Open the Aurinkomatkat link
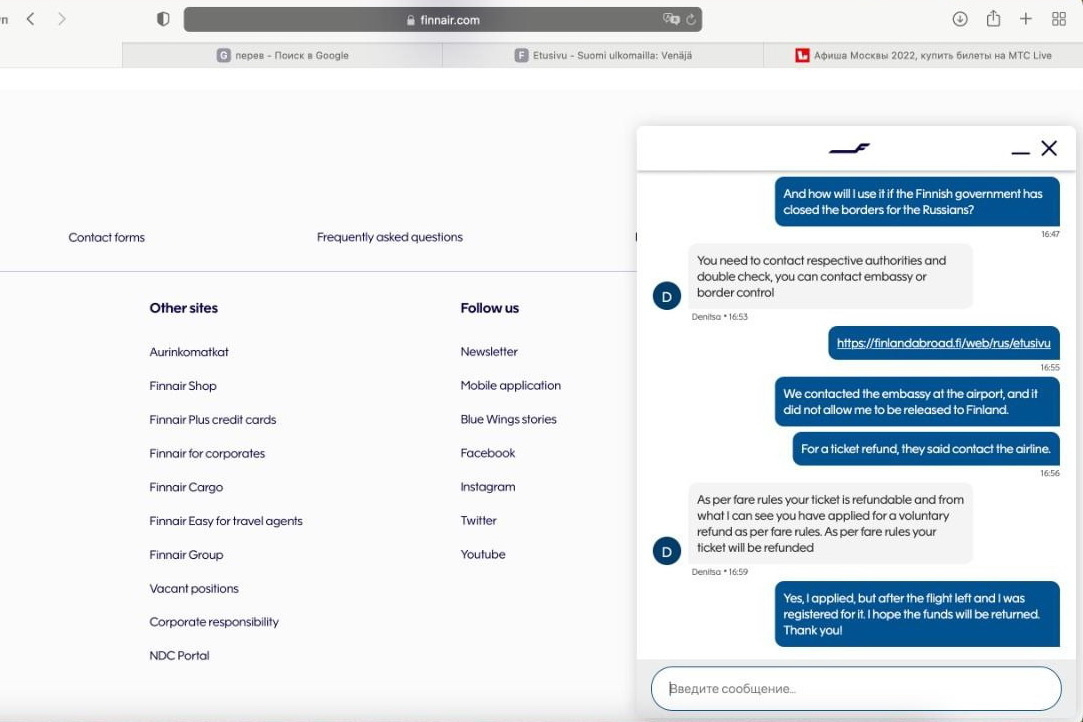Viewport: 1083px width, 722px height. 189,352
